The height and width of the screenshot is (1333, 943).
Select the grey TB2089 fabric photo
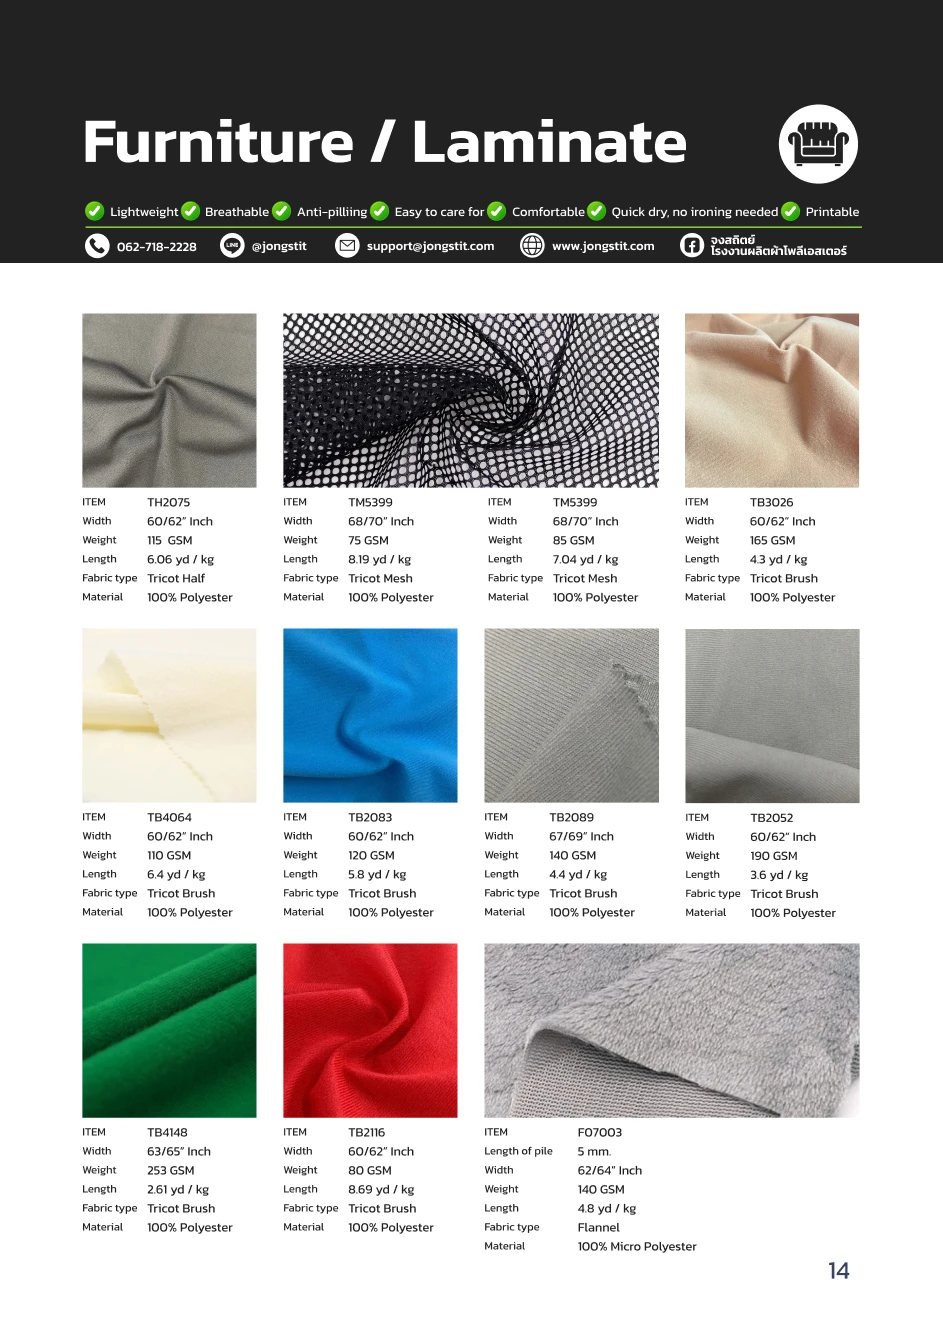click(x=571, y=715)
